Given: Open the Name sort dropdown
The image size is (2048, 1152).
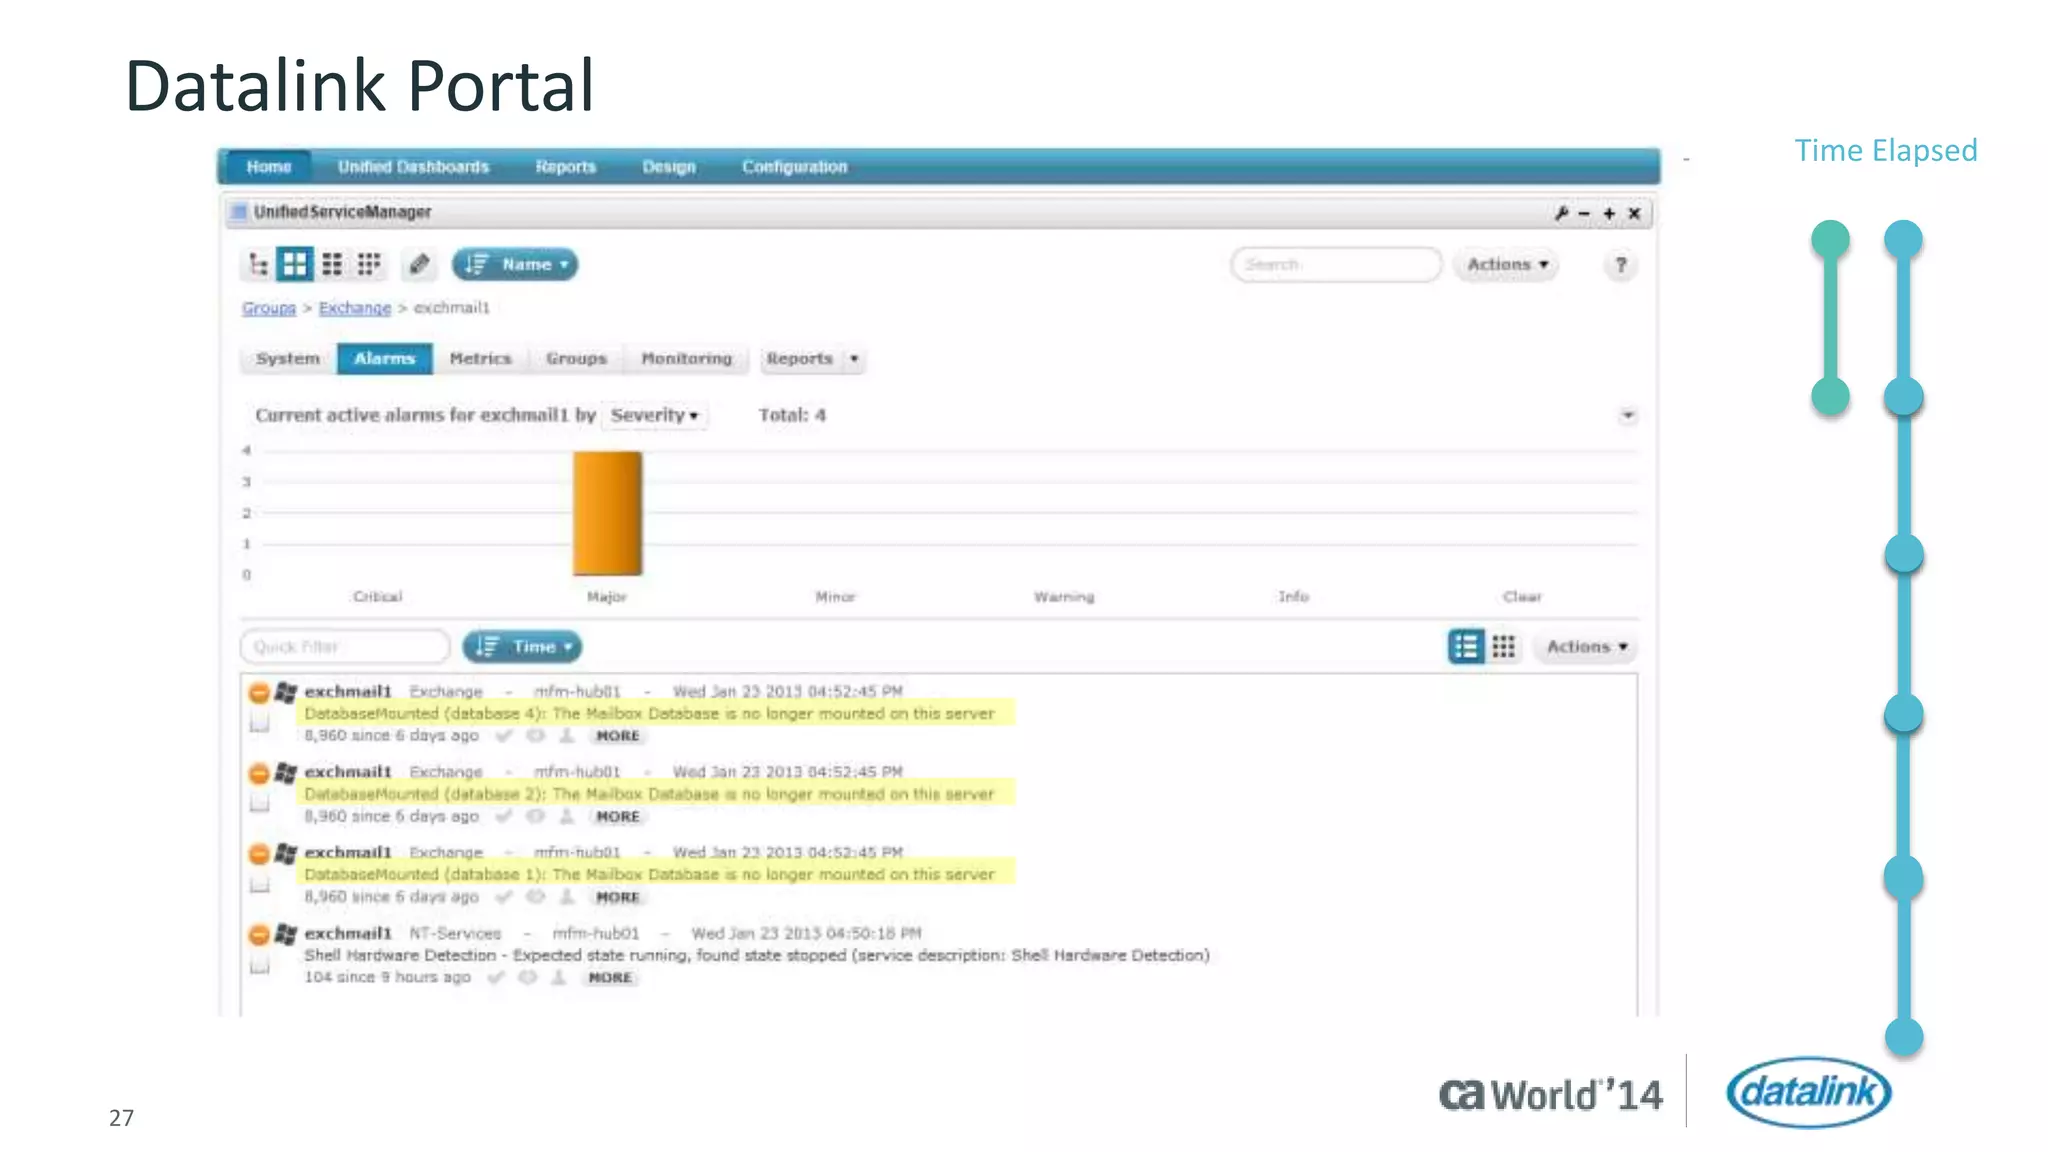Looking at the screenshot, I should point(515,265).
